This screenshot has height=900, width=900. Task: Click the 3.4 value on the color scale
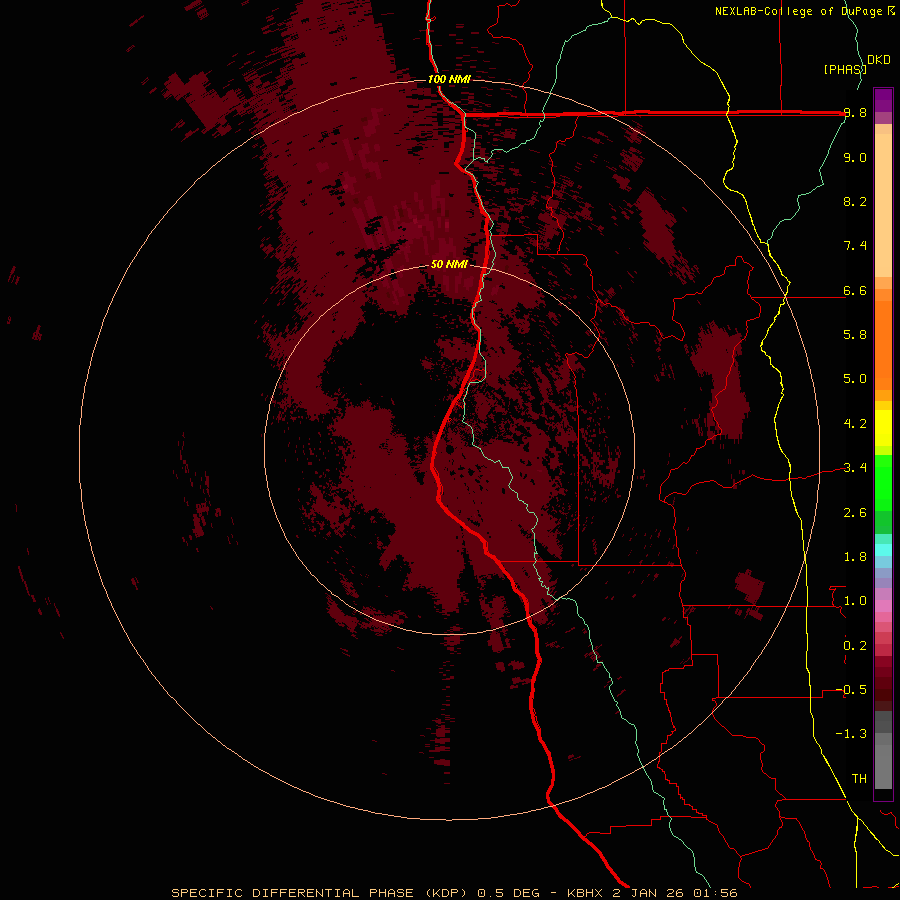855,468
